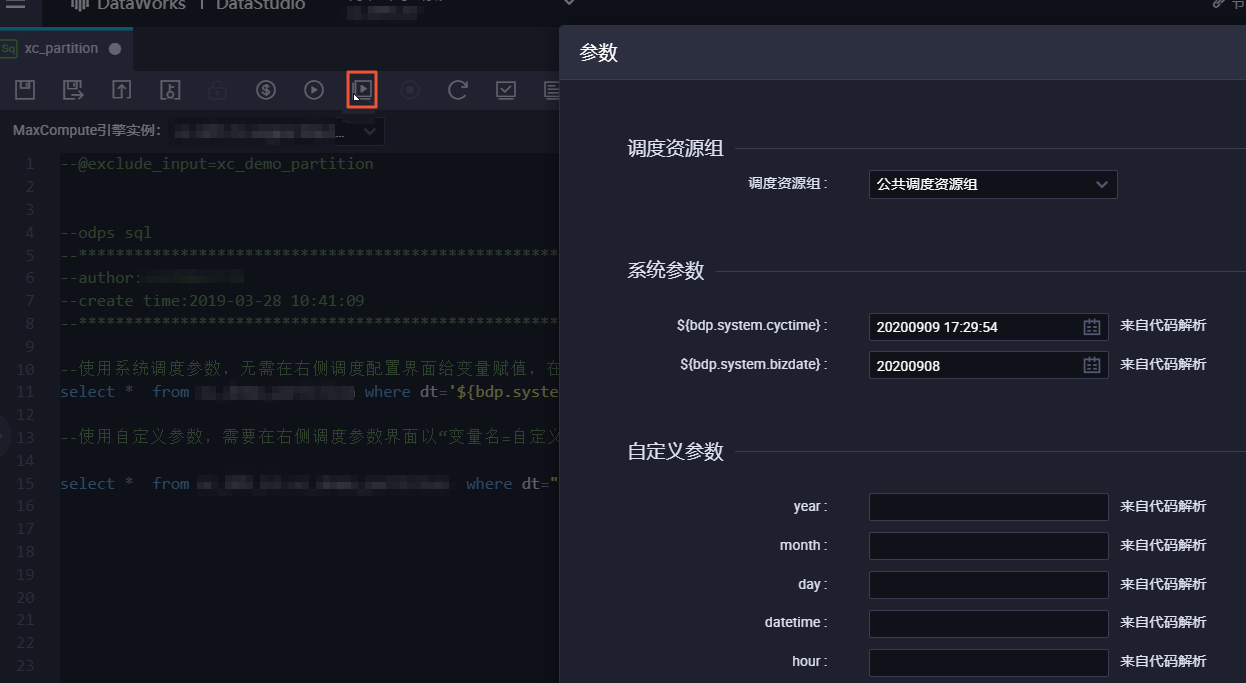Open calendar for bdp.system.cyctime field
Viewport: 1246px width, 683px height.
point(1092,327)
